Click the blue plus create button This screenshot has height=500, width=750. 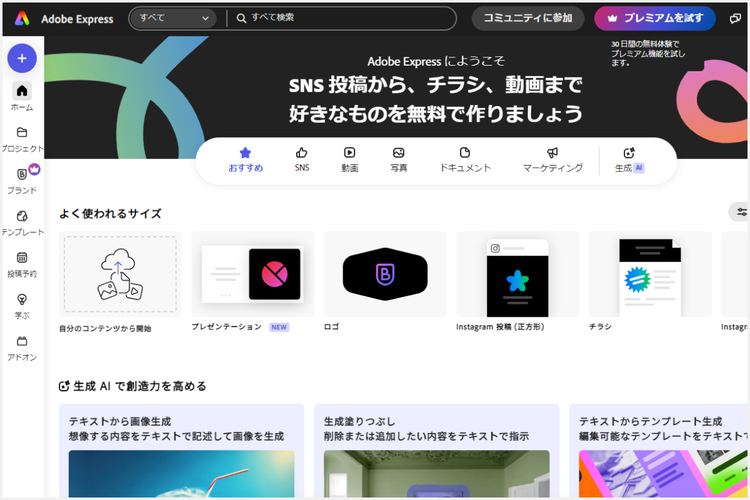click(22, 58)
